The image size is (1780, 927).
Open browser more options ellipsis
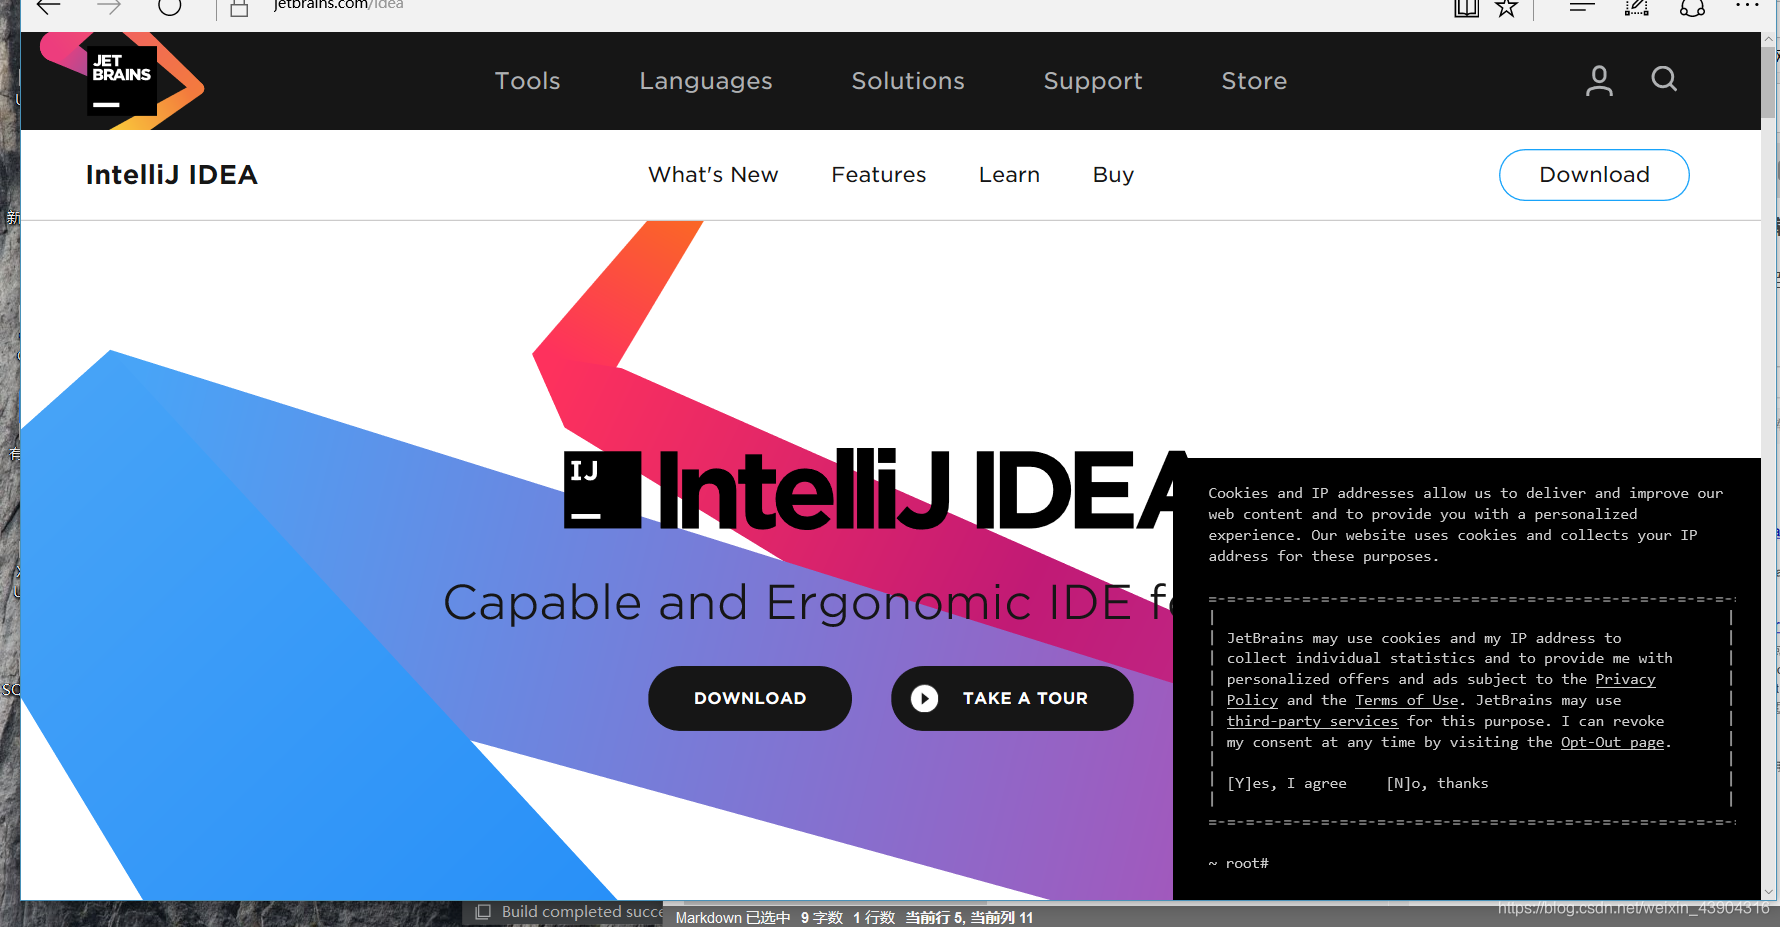1747,6
